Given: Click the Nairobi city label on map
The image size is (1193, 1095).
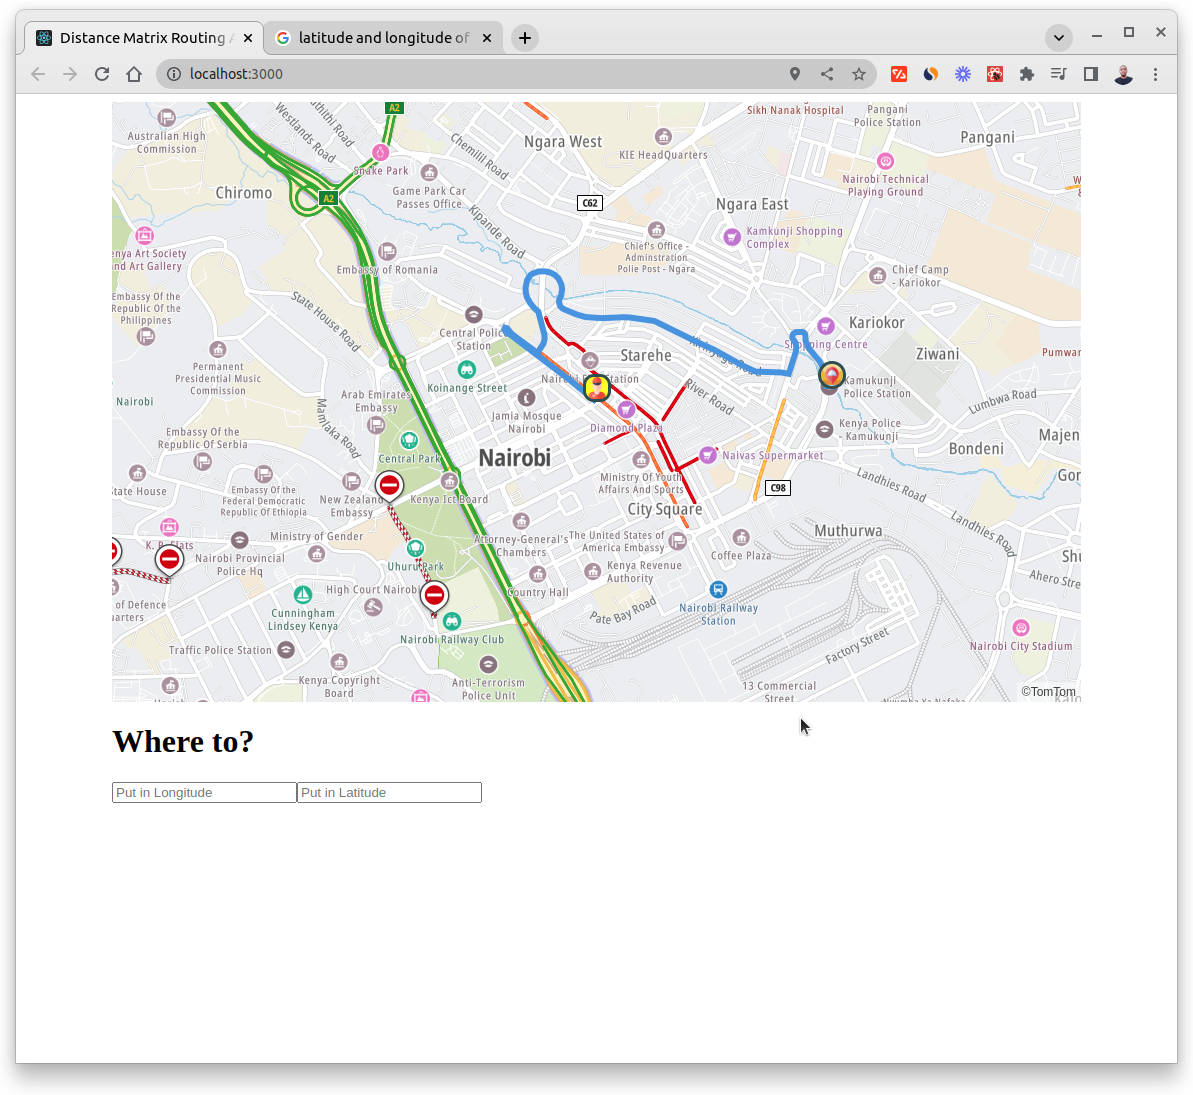Looking at the screenshot, I should click(x=515, y=458).
